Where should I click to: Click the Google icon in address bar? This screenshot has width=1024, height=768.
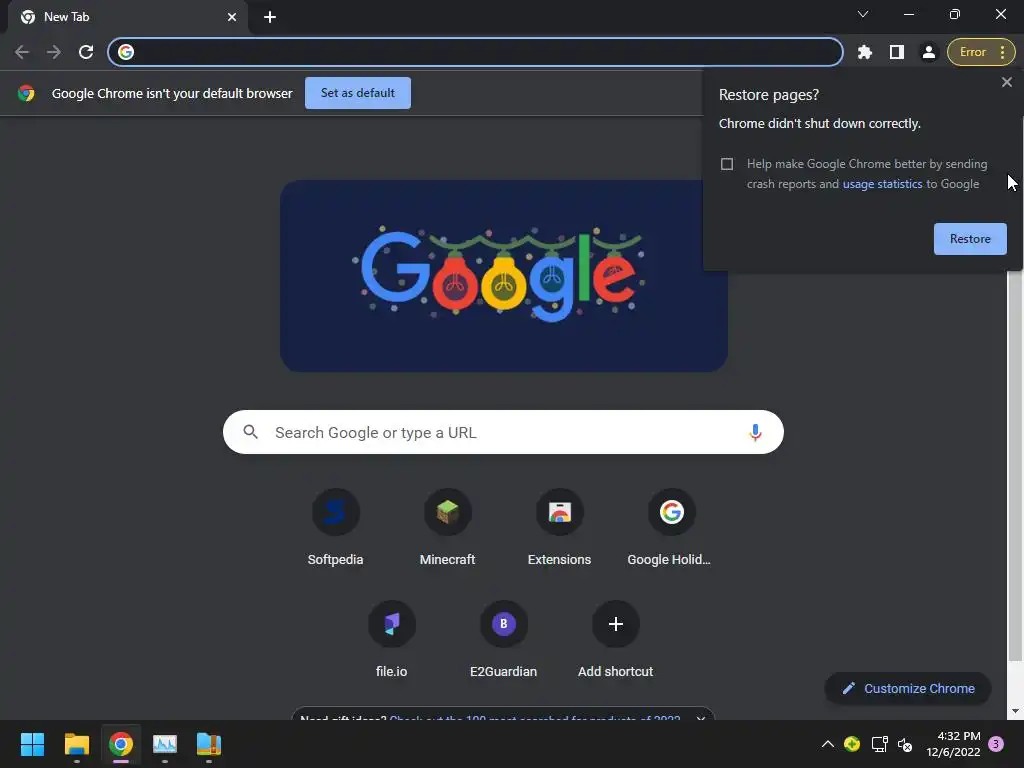click(x=126, y=52)
